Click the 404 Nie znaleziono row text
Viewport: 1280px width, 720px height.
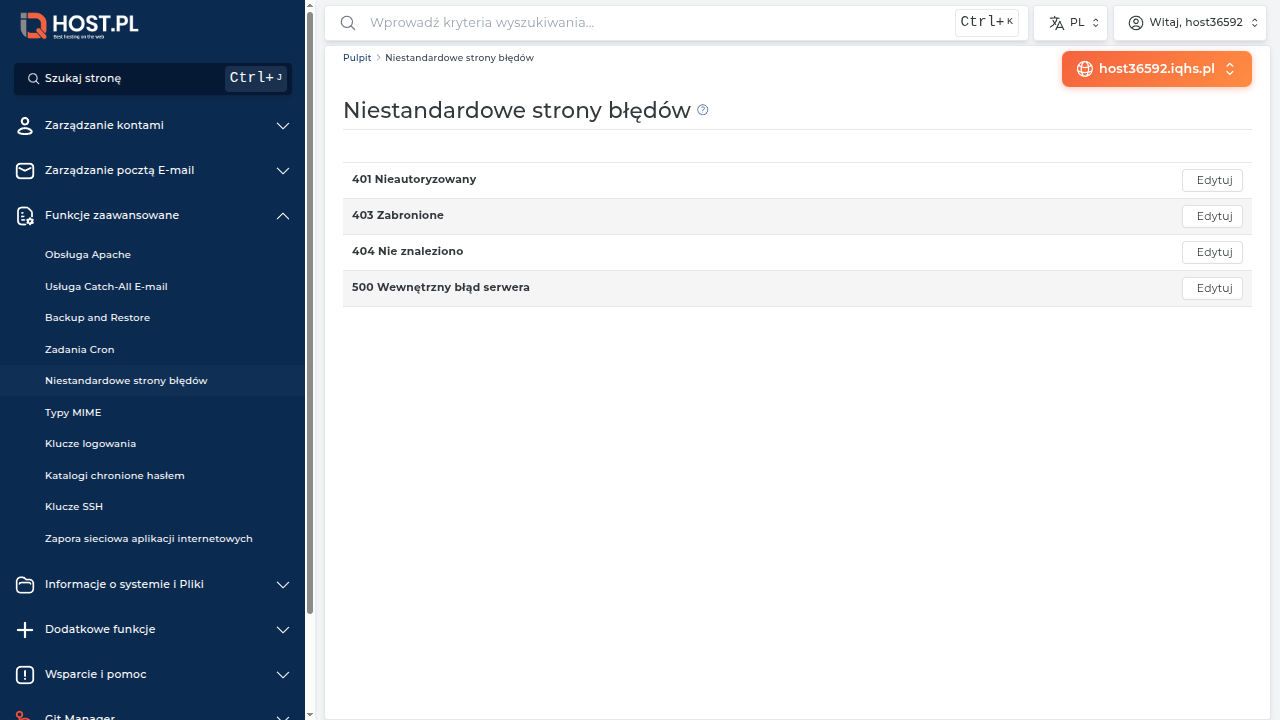408,251
